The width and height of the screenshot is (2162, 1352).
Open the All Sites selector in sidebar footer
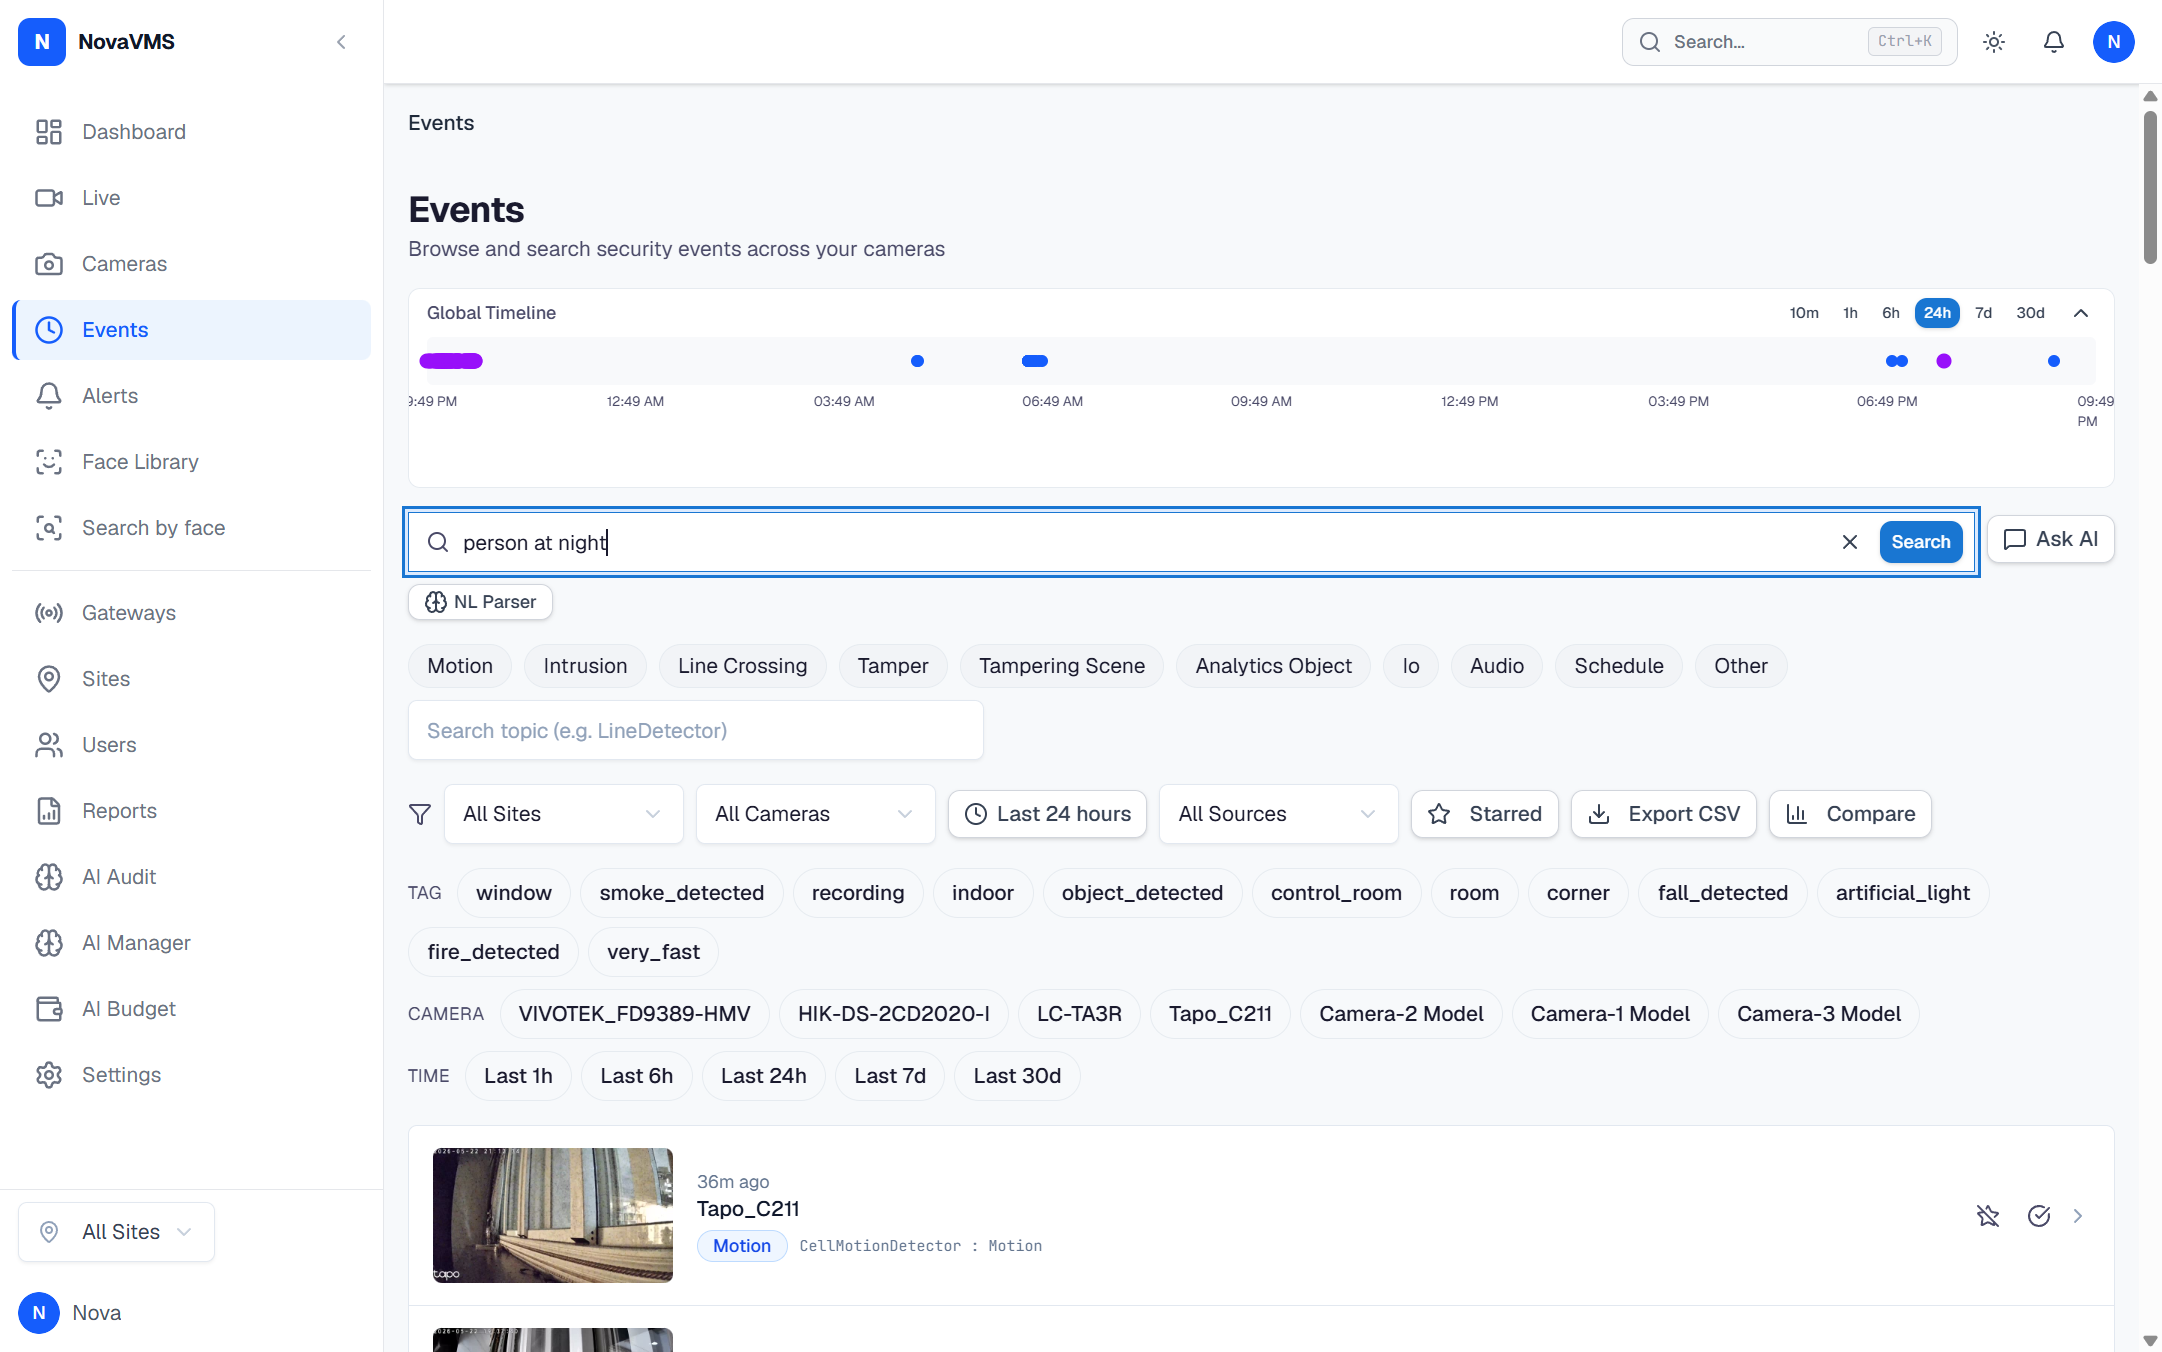[x=117, y=1232]
